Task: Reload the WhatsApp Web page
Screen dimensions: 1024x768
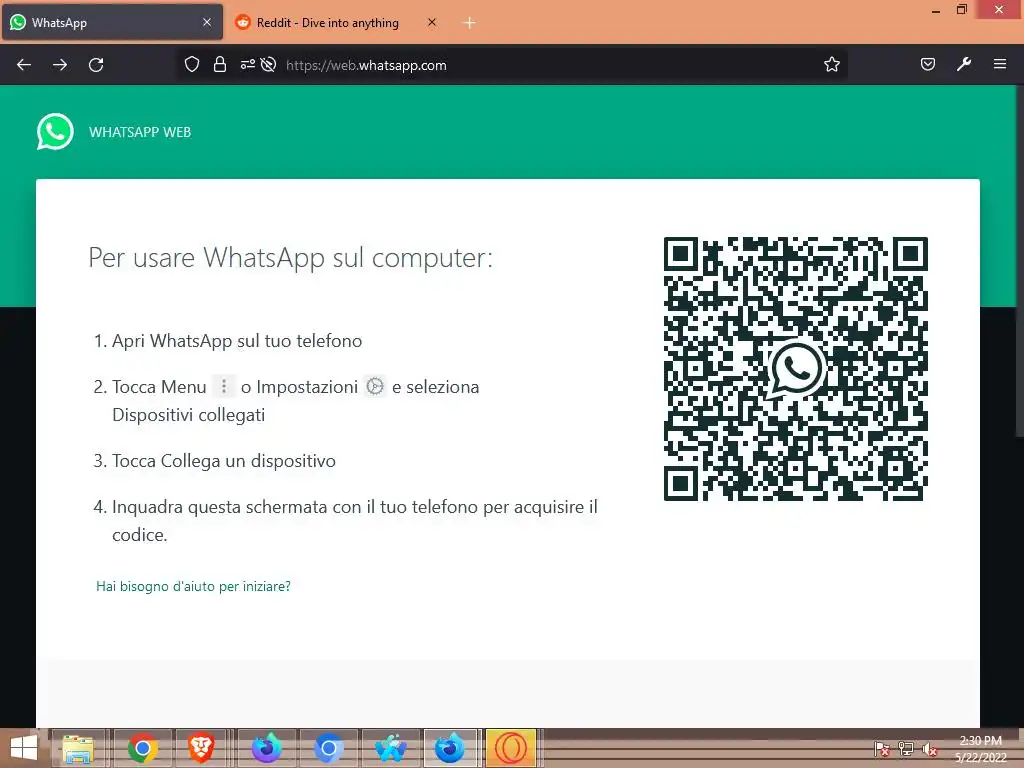Action: tap(96, 65)
